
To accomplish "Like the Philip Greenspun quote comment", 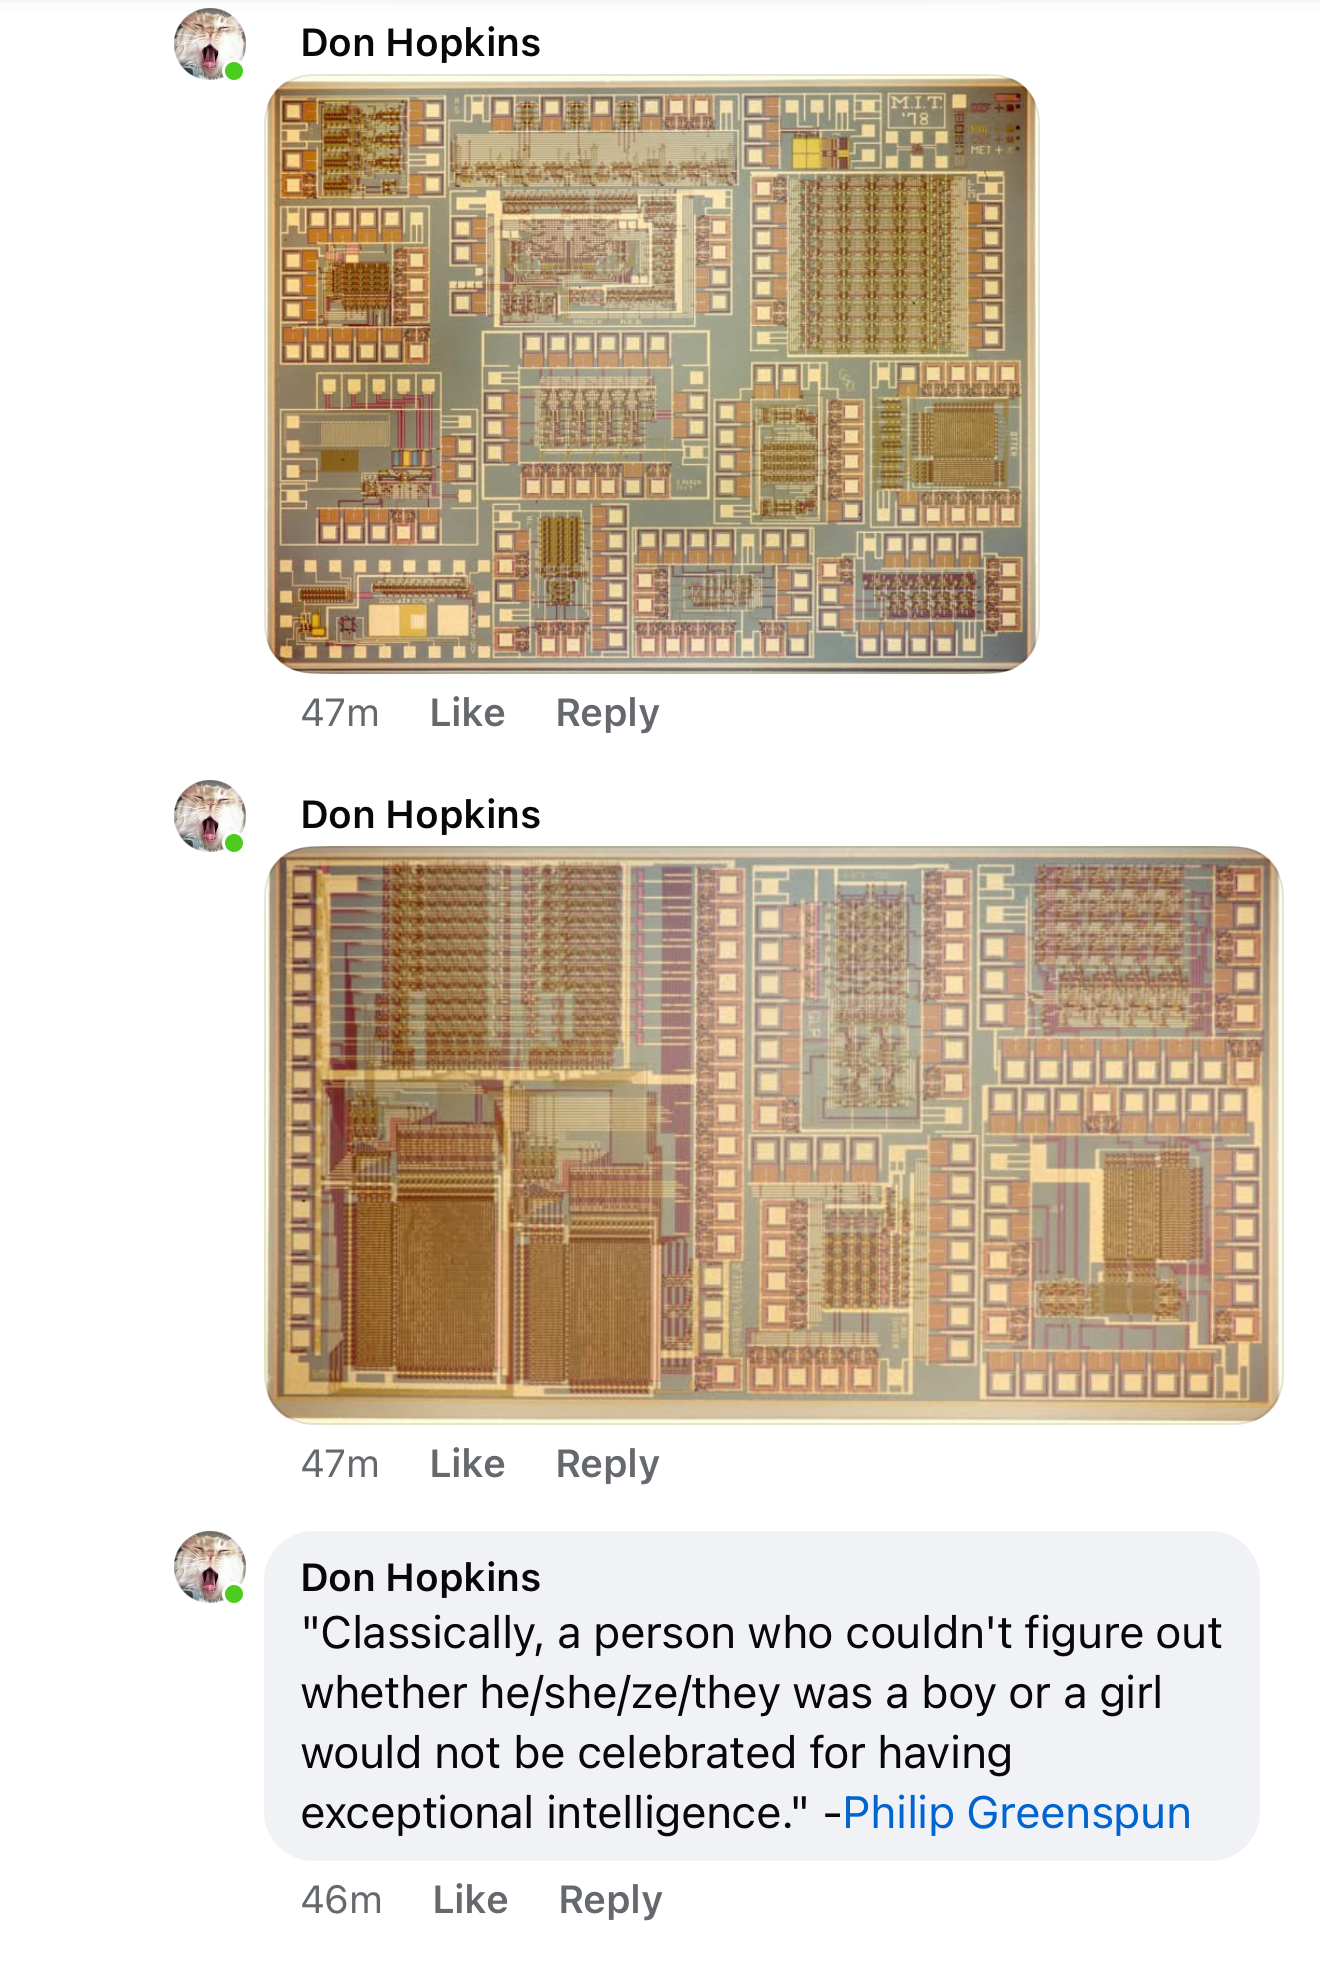I will point(470,1900).
